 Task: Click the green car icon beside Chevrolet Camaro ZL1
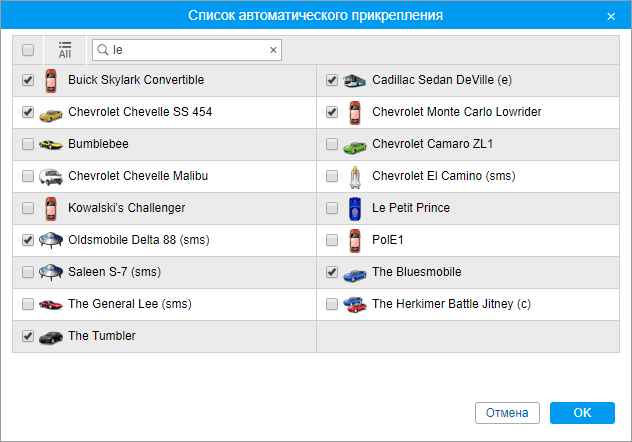(355, 144)
